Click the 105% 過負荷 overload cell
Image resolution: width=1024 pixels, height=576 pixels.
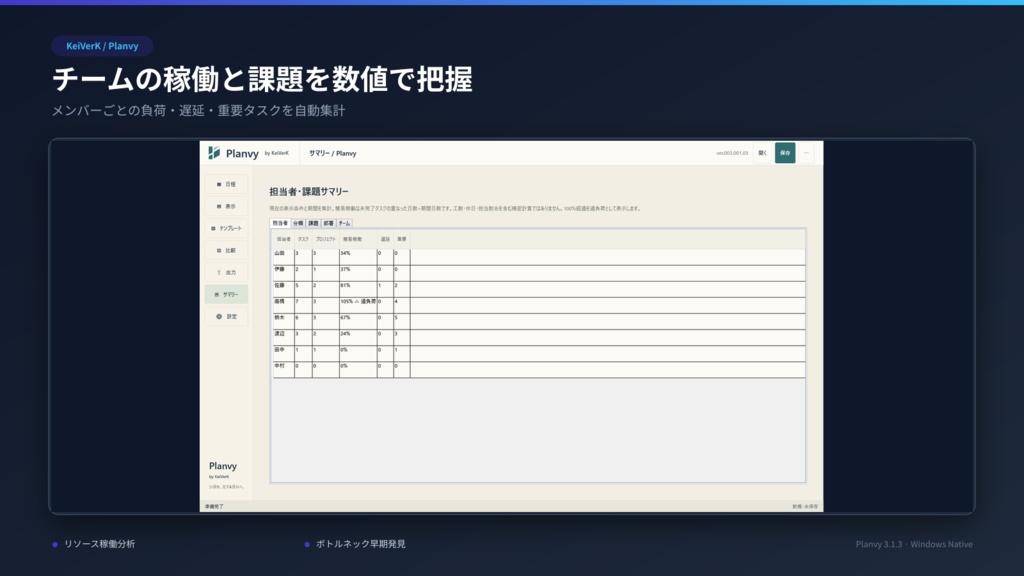[358, 304]
